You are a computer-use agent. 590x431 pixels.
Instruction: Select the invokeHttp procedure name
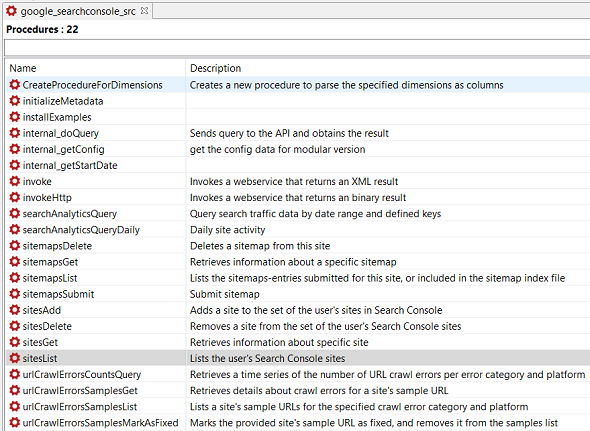coord(47,198)
